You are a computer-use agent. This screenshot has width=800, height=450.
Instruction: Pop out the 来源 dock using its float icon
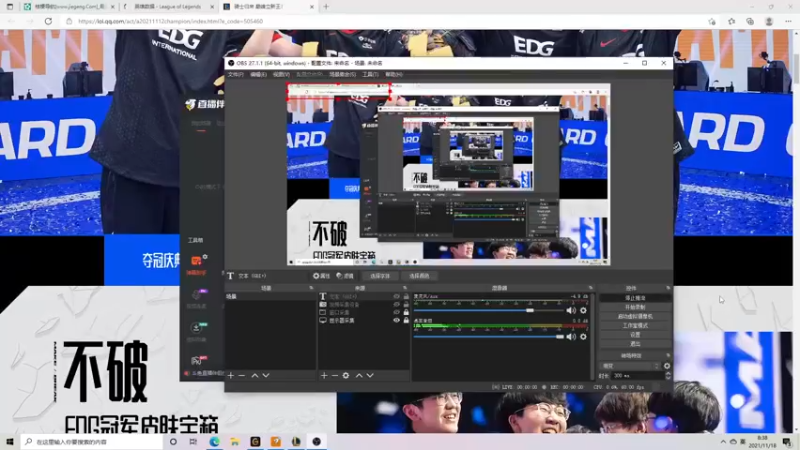point(405,288)
